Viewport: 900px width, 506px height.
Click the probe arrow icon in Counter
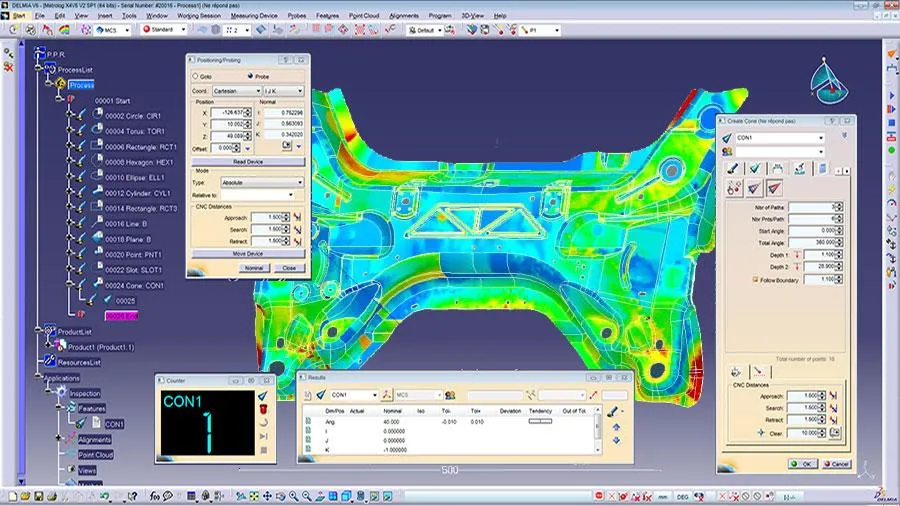tap(262, 396)
